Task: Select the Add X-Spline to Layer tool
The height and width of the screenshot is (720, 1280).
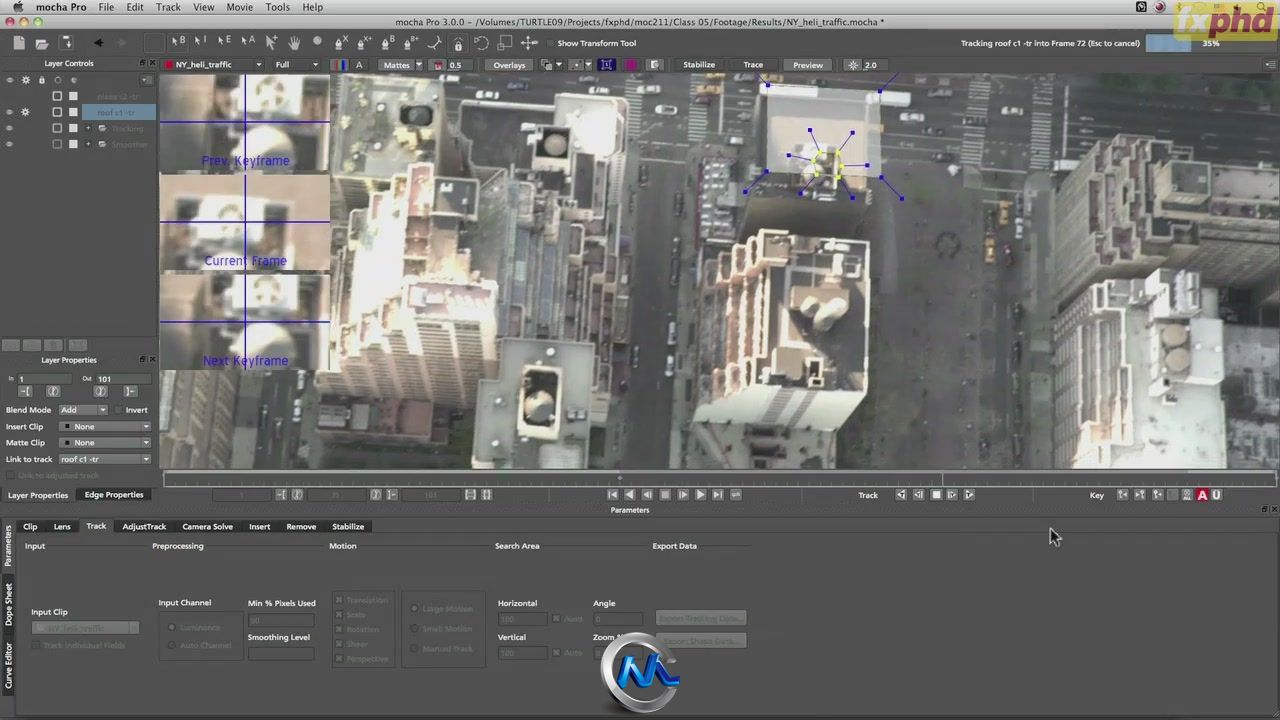Action: [x=365, y=43]
